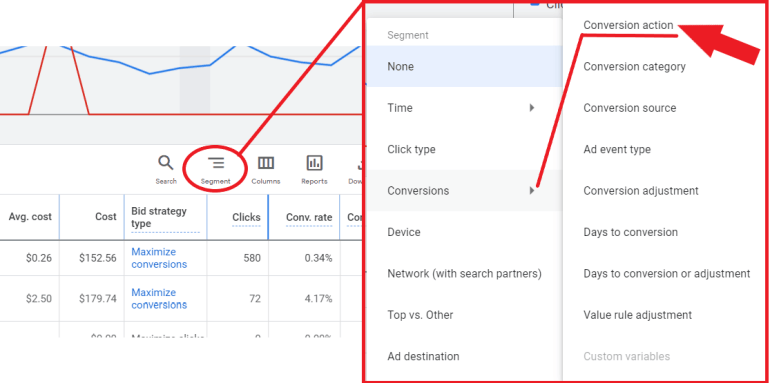
Task: Select Ad event type option
Action: [x=617, y=149]
